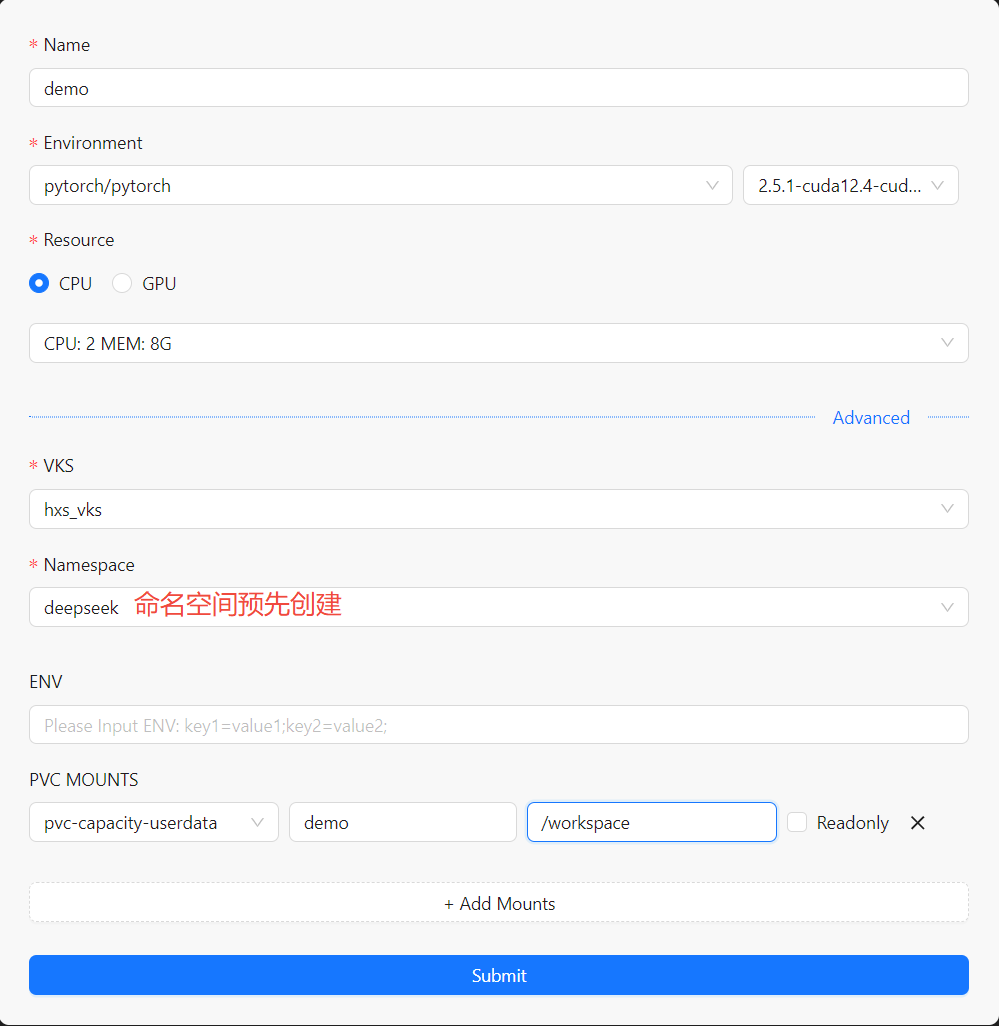Click the /workspace mount path field
This screenshot has width=999, height=1026.
pyautogui.click(x=651, y=823)
